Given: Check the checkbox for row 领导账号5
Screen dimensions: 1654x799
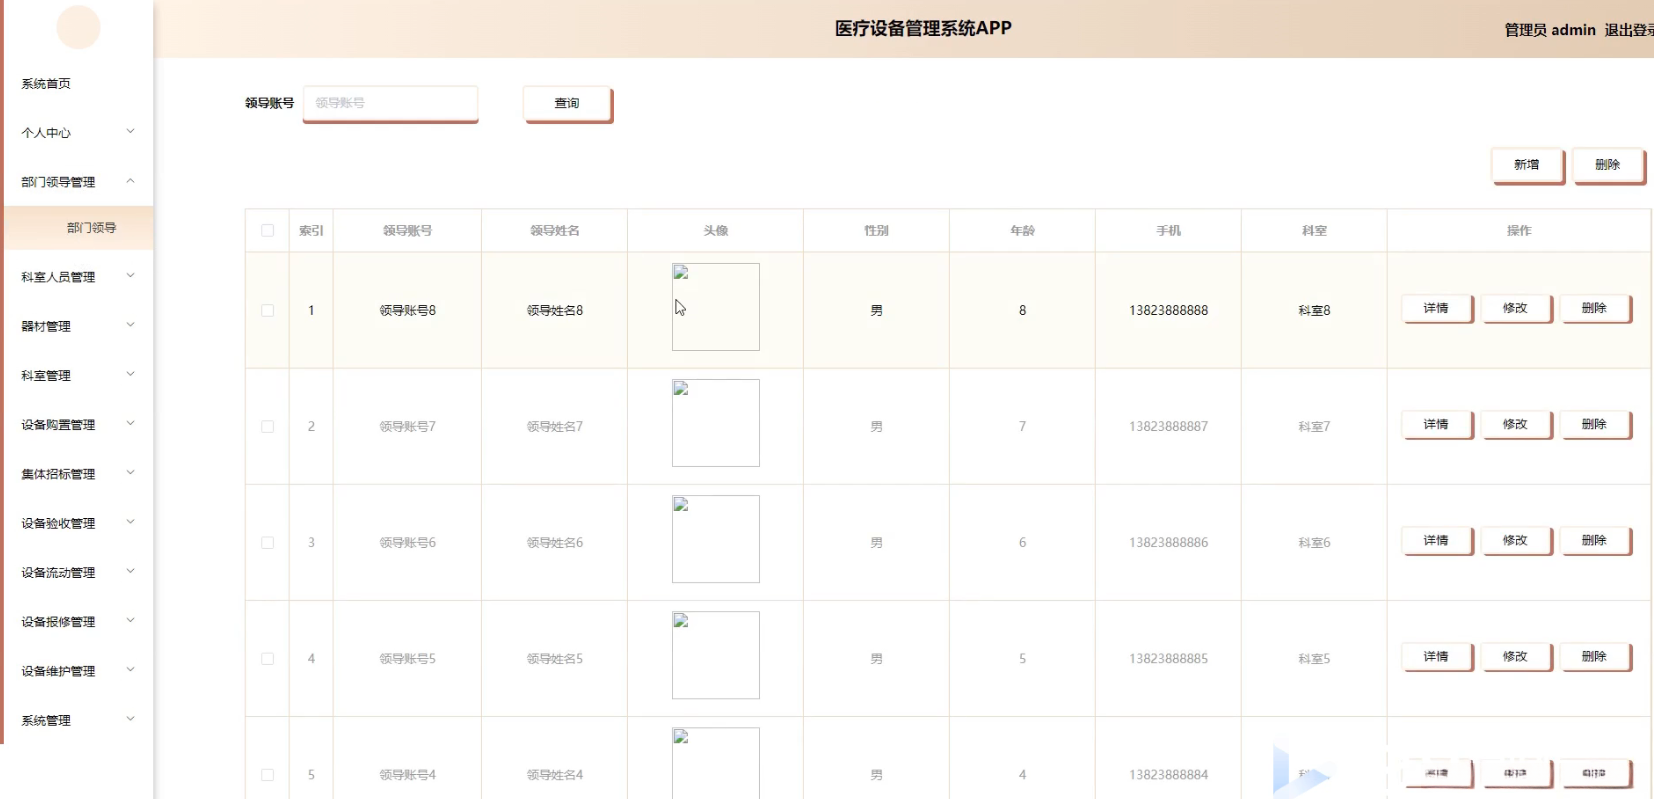Looking at the screenshot, I should 267,658.
